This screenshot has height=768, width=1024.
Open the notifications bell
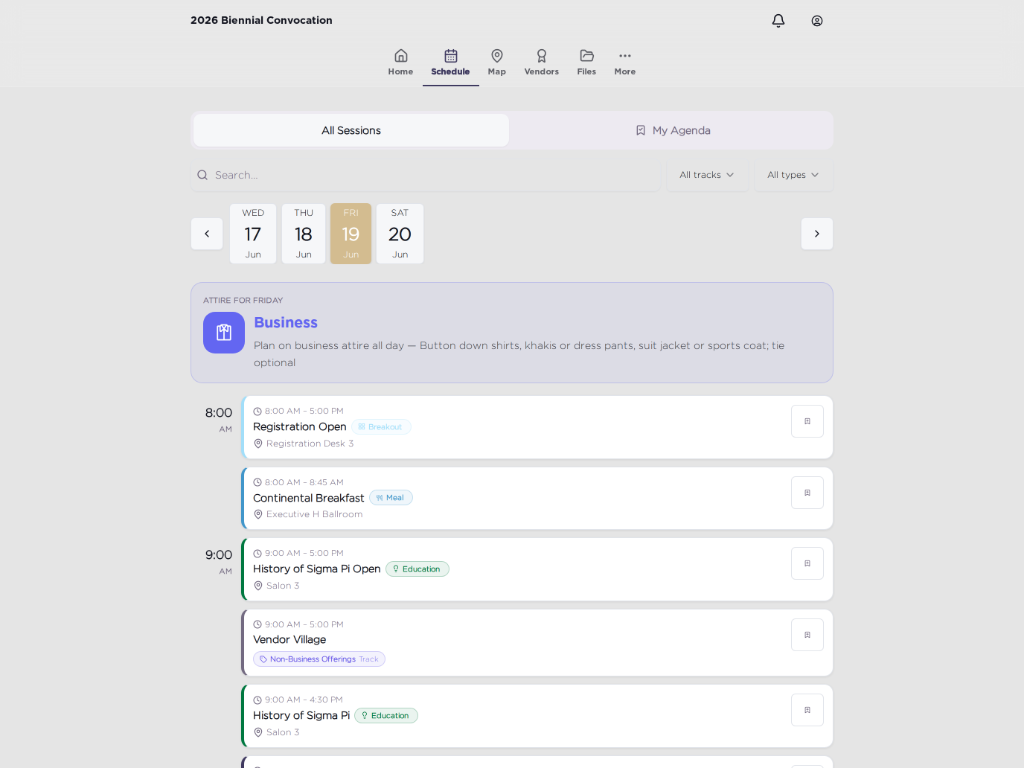coord(778,21)
